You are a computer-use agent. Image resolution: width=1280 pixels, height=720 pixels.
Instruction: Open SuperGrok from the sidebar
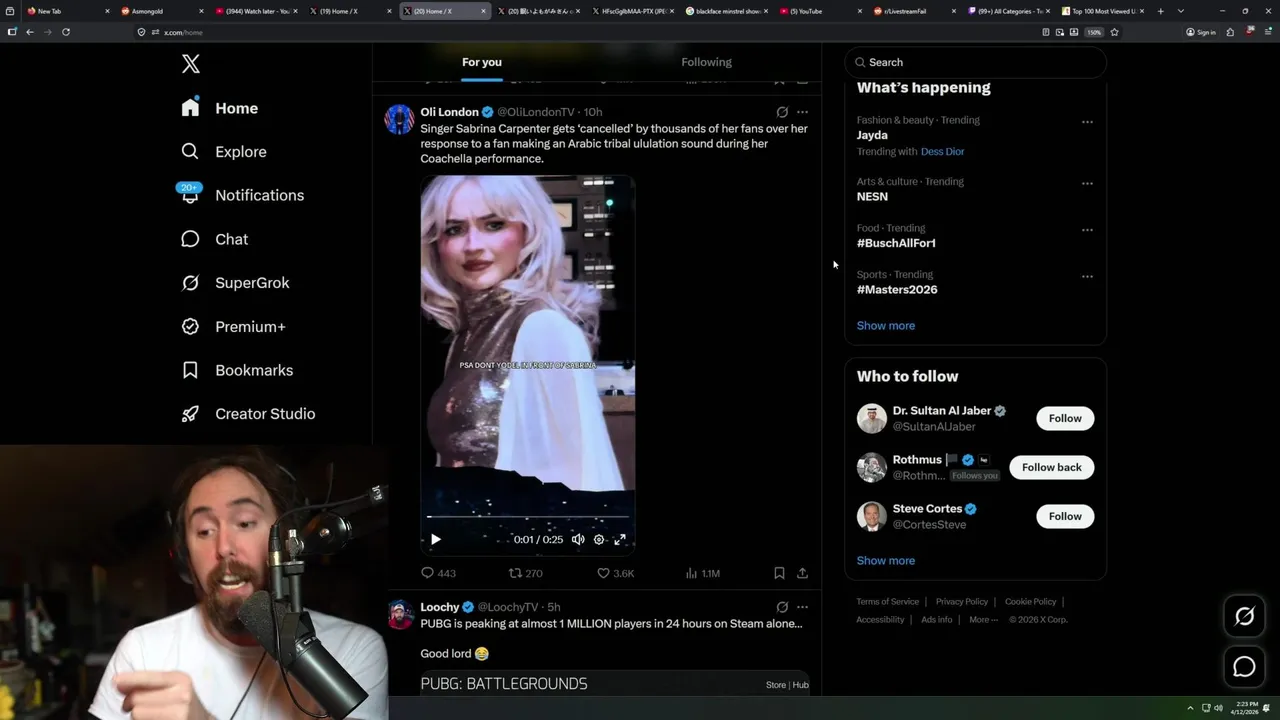tap(235, 283)
